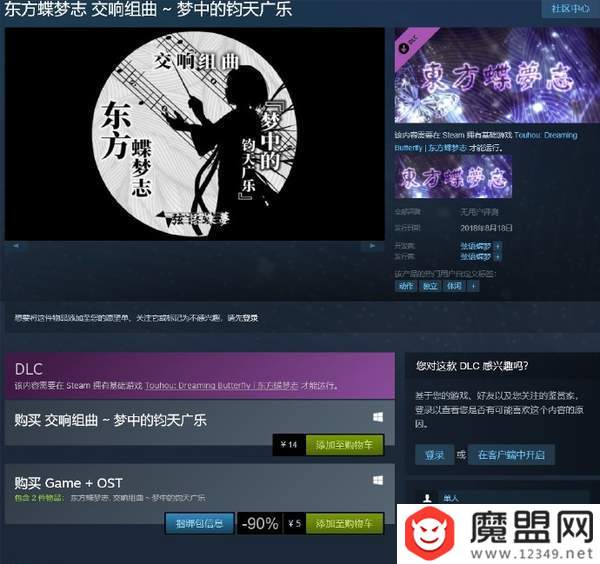This screenshot has width=600, height=564.
Task: Expand the plus button next to publisher
Action: coord(497,256)
